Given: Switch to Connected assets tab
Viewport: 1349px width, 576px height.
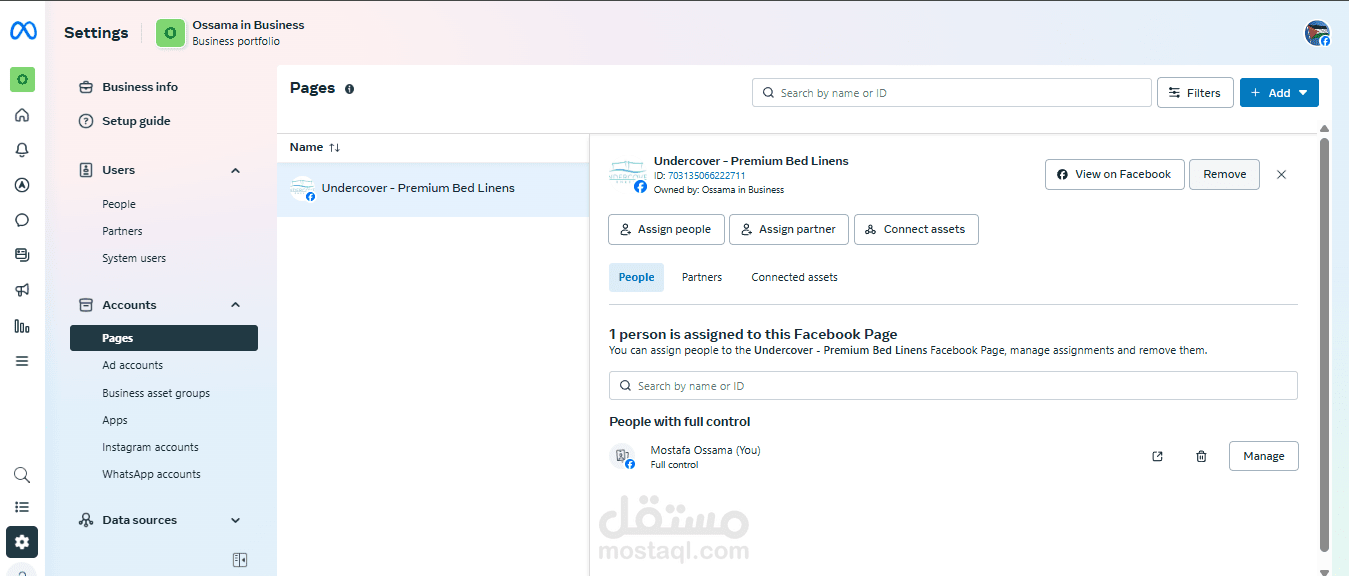Looking at the screenshot, I should coord(795,277).
